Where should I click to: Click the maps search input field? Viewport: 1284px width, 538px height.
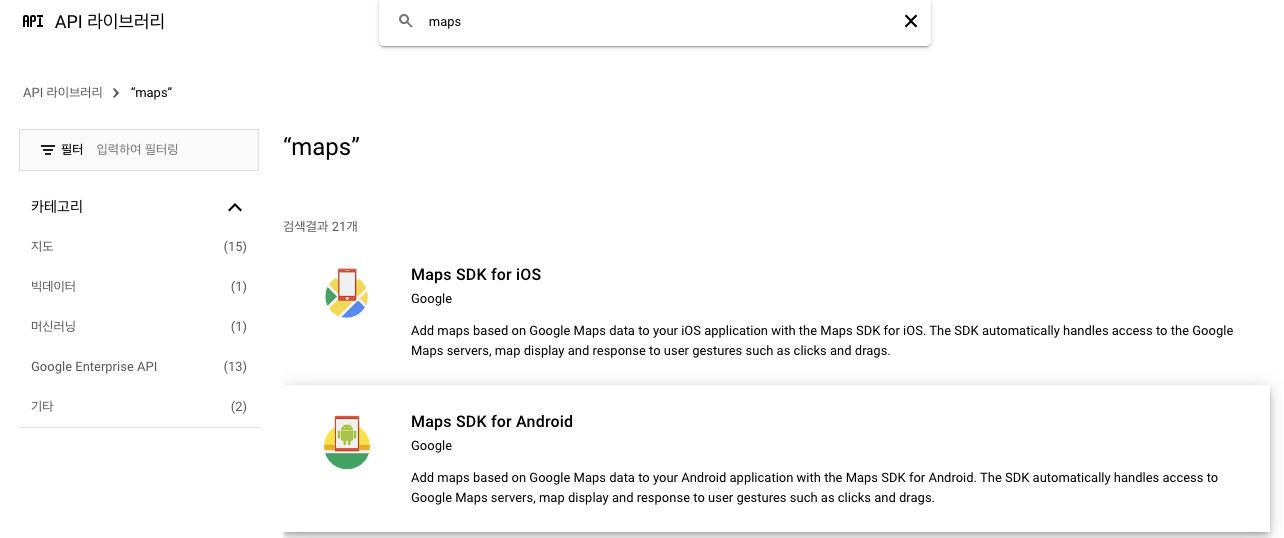coord(655,21)
